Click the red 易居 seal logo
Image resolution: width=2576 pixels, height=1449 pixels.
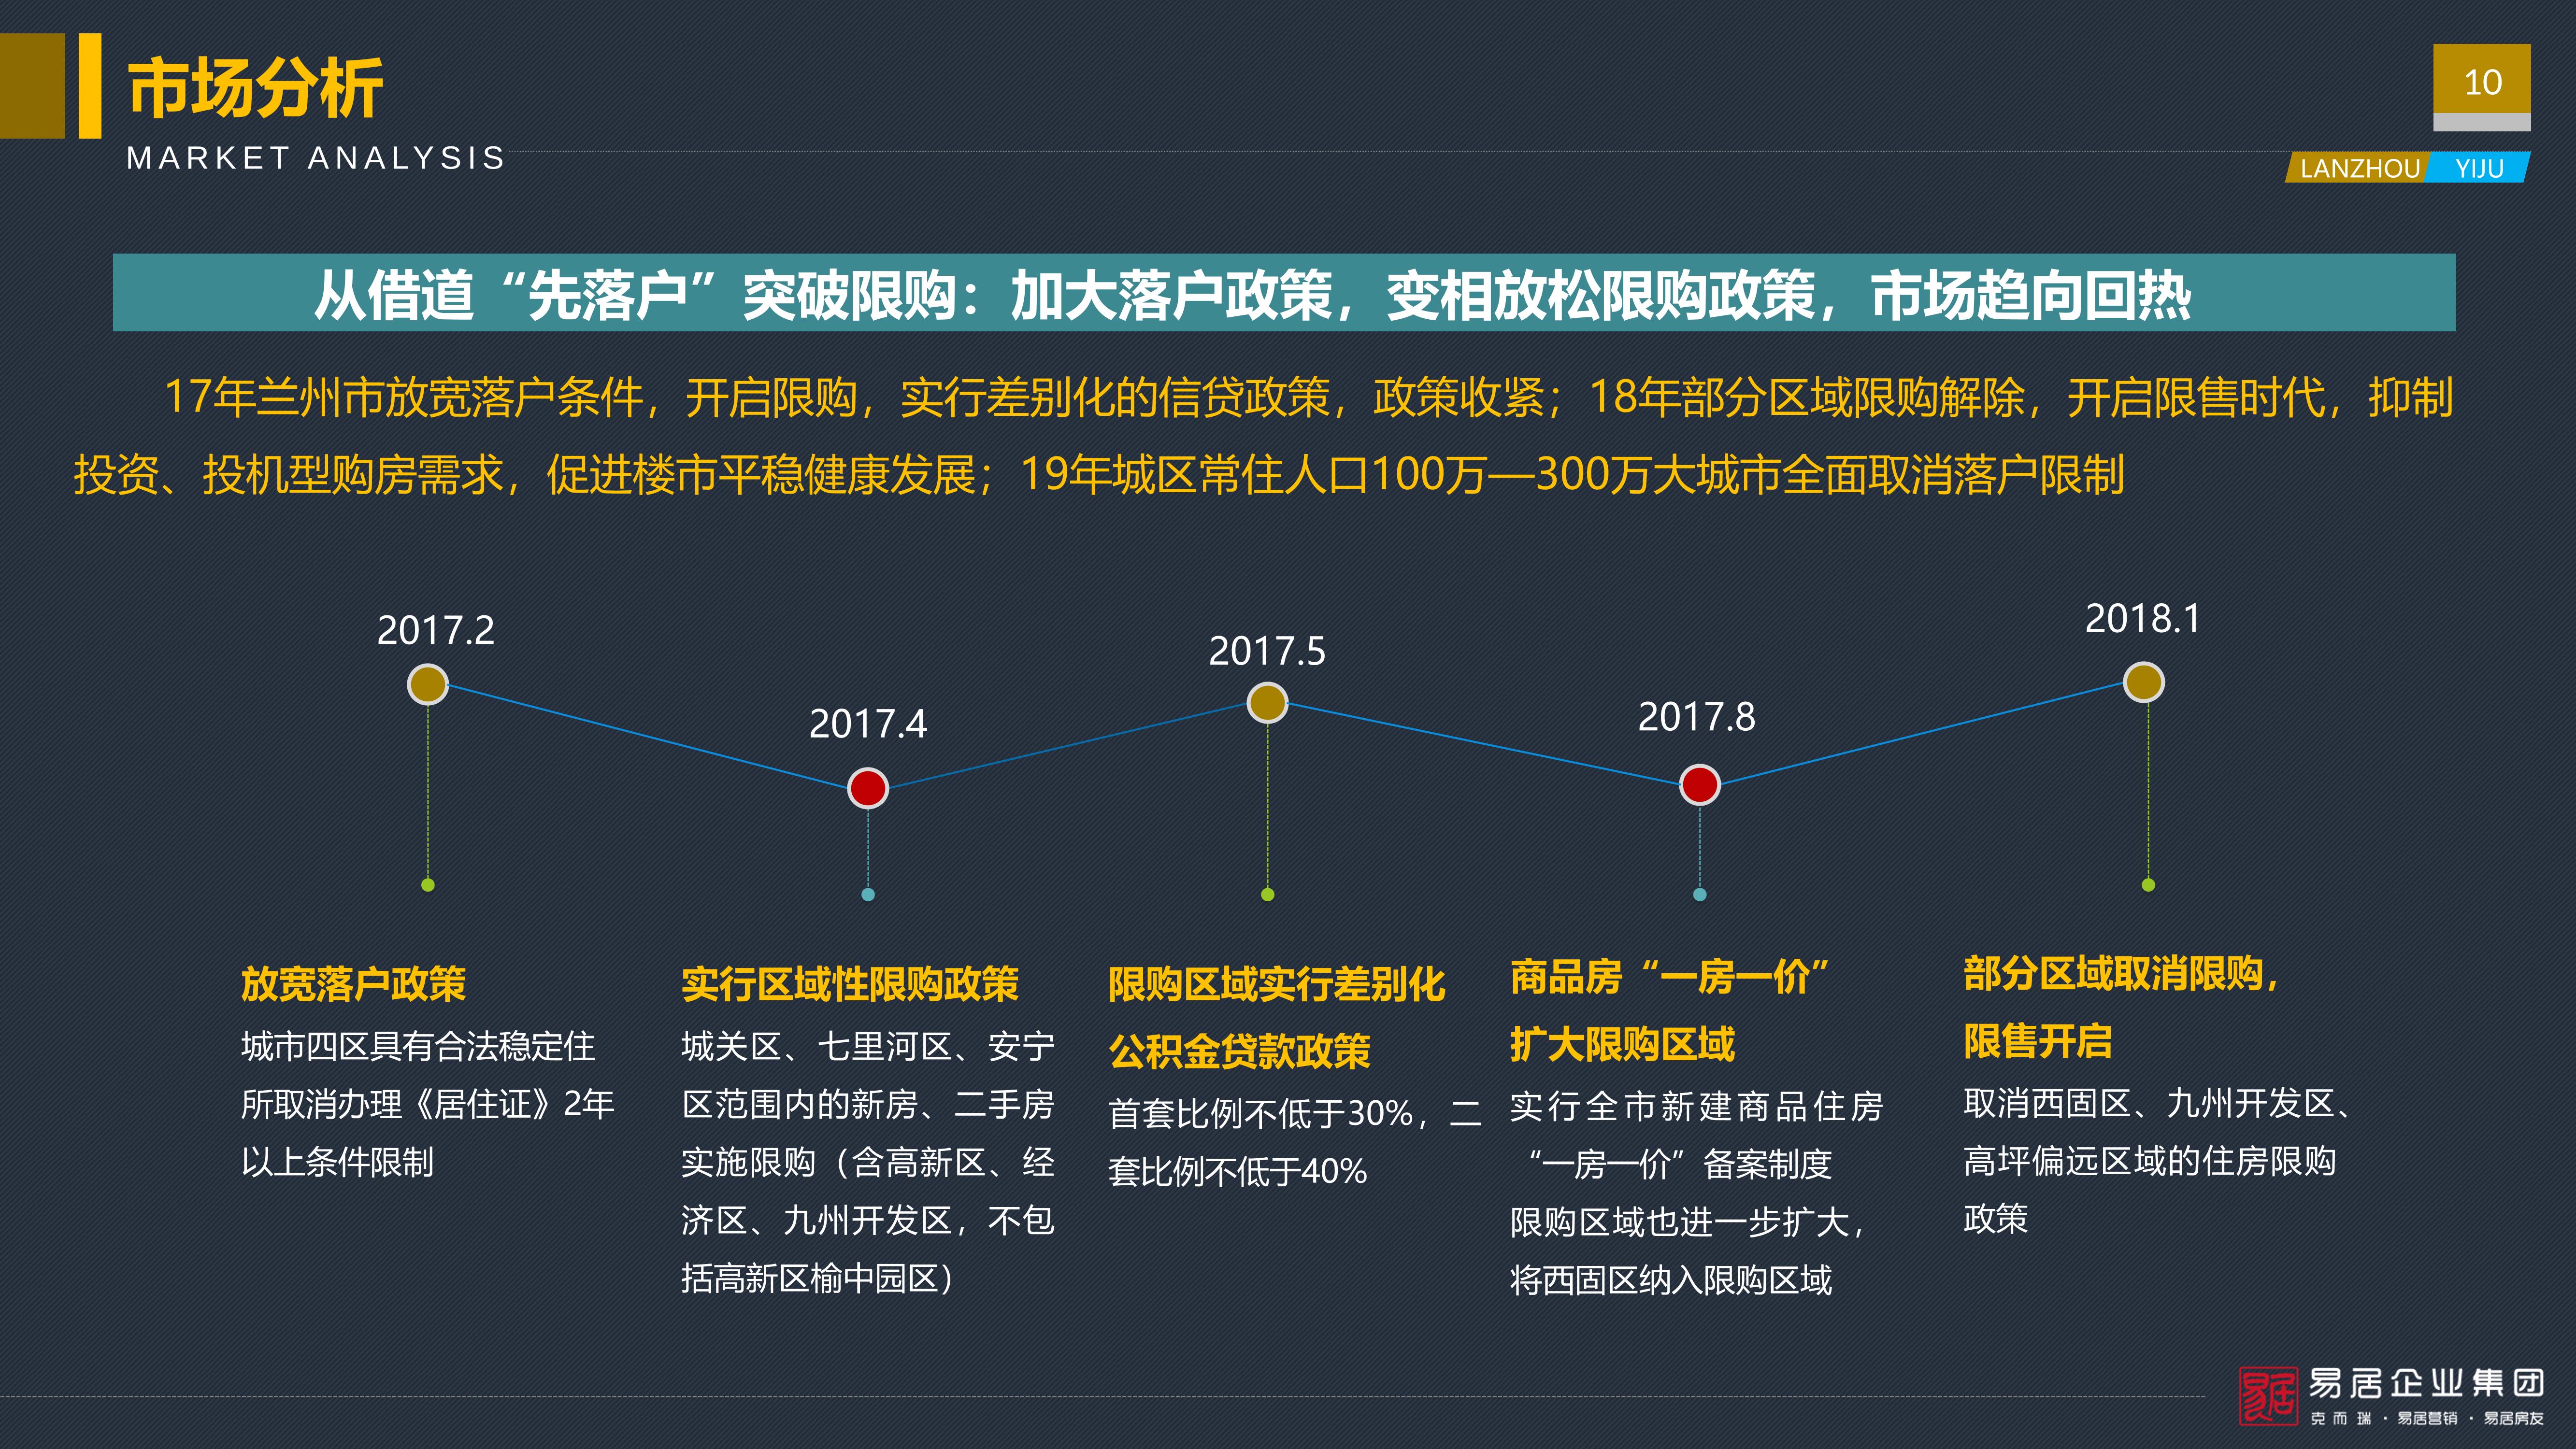[2268, 1396]
